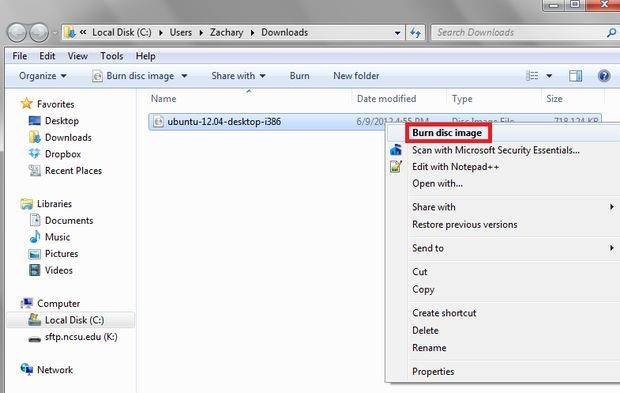Click the Back navigation arrow button

(x=17, y=32)
